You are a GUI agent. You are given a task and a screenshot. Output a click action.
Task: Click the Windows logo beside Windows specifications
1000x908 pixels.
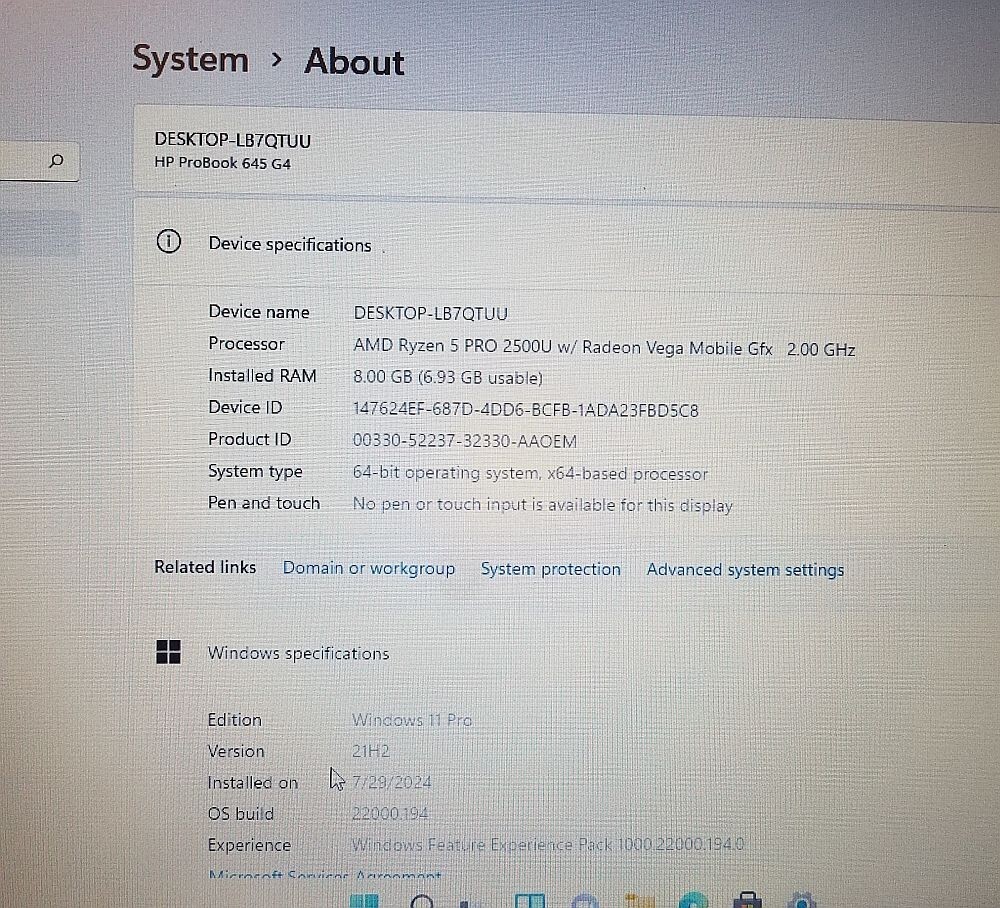tap(168, 652)
